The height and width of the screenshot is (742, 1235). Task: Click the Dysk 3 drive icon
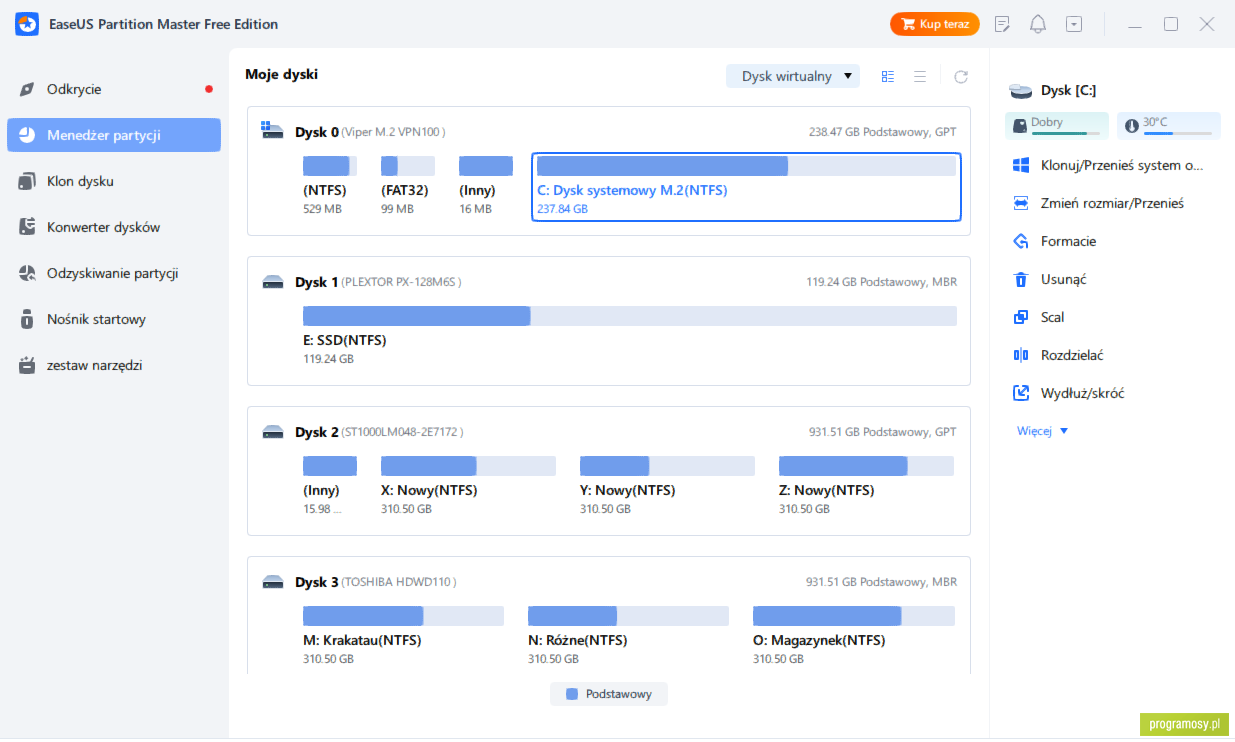point(272,582)
